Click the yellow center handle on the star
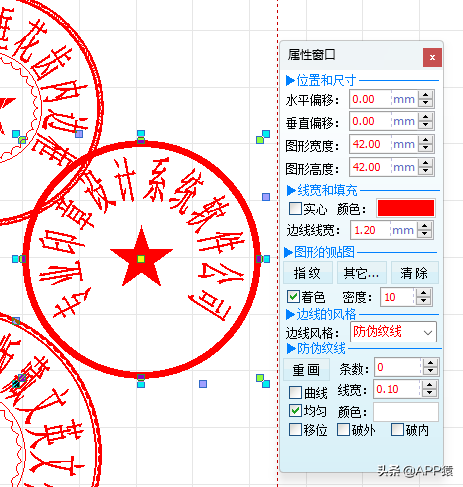Image resolution: width=463 pixels, height=487 pixels. tap(141, 259)
